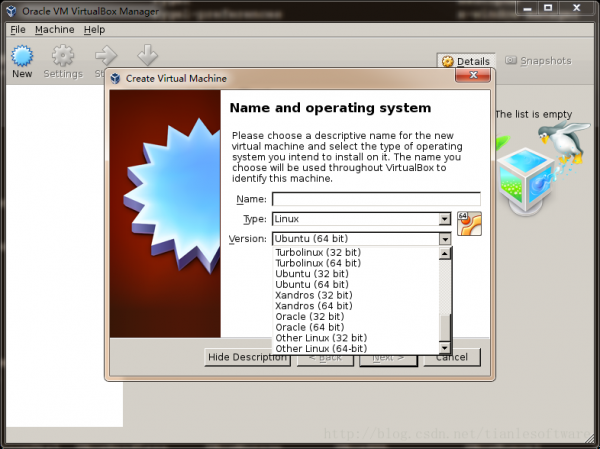Maximize the VirtualBox Manager window
600x449 pixels.
coord(548,8)
